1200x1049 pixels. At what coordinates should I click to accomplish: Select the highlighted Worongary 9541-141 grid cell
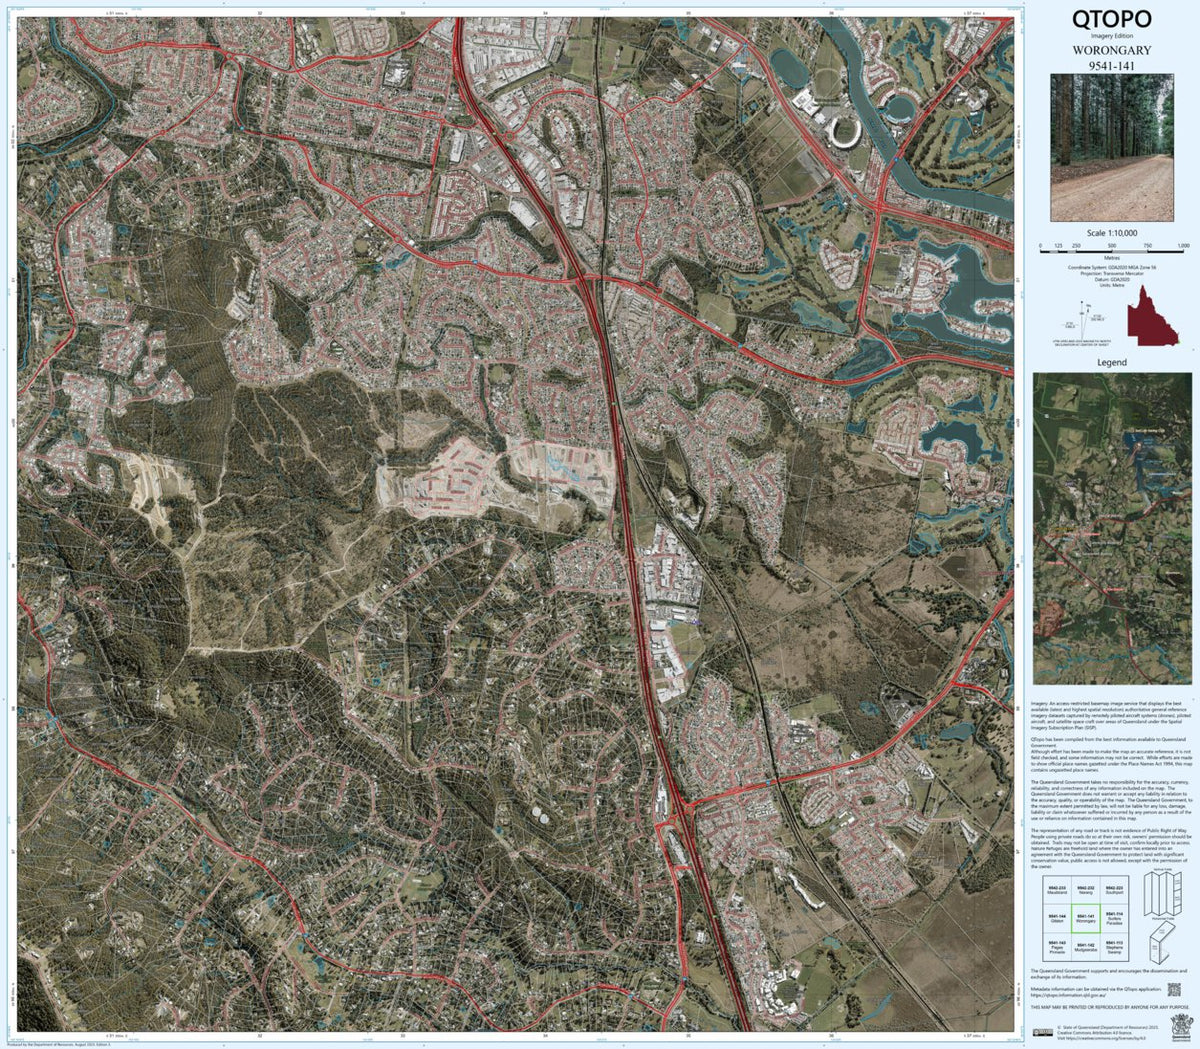coord(1085,918)
